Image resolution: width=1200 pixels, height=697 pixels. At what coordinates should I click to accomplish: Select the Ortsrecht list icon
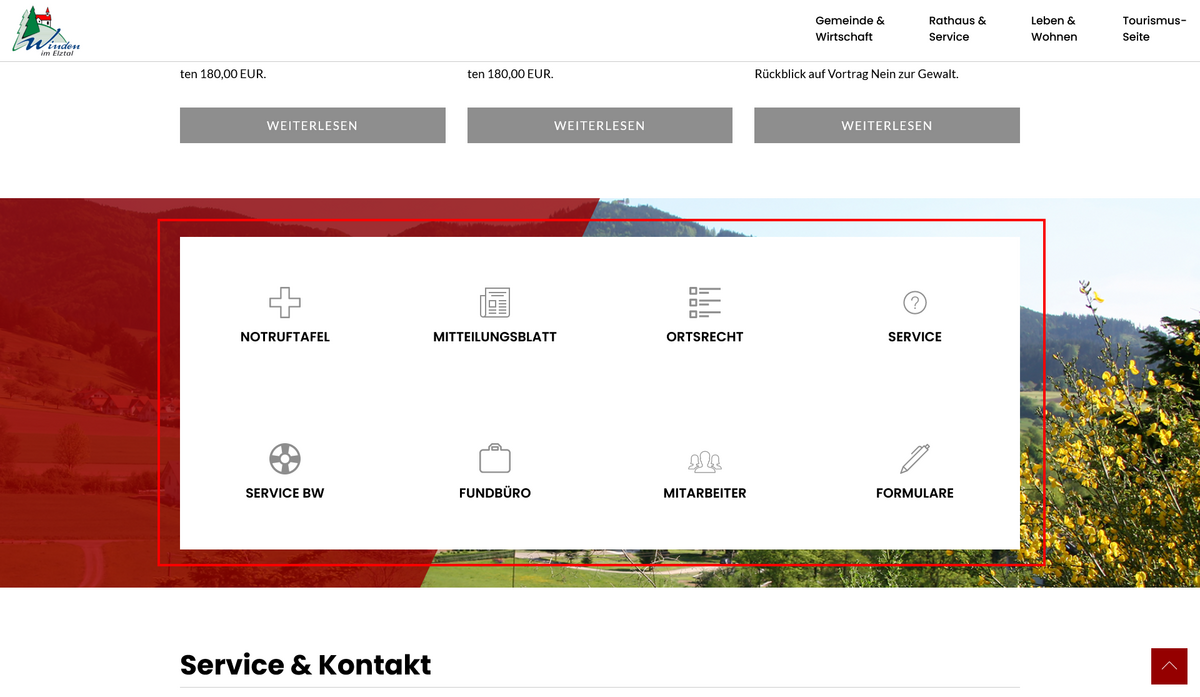click(705, 302)
